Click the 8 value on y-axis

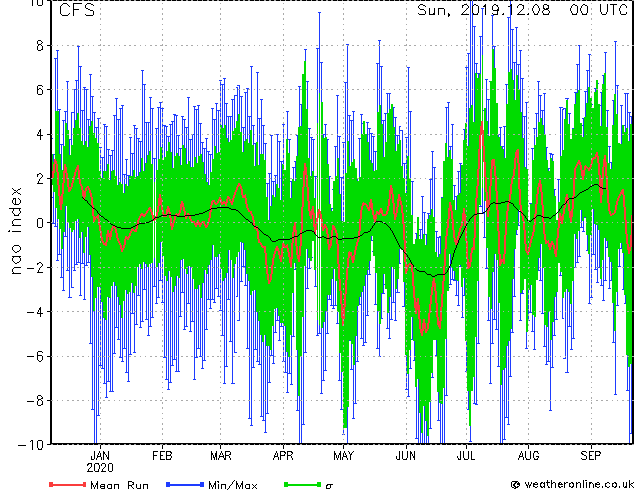click(x=40, y=46)
